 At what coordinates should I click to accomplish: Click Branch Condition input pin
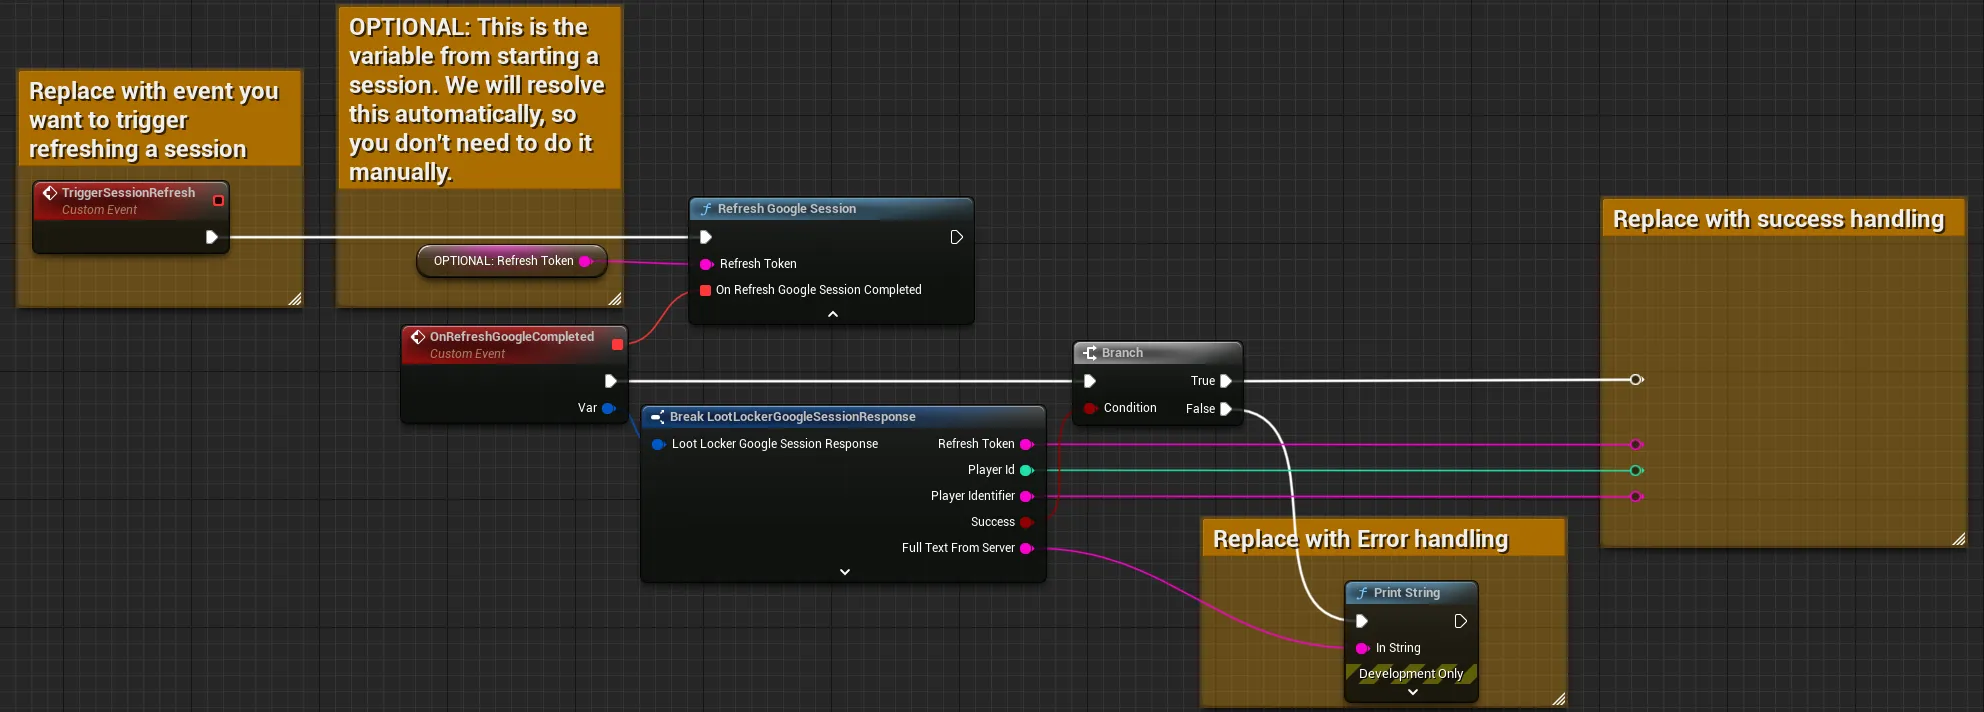coord(1090,408)
